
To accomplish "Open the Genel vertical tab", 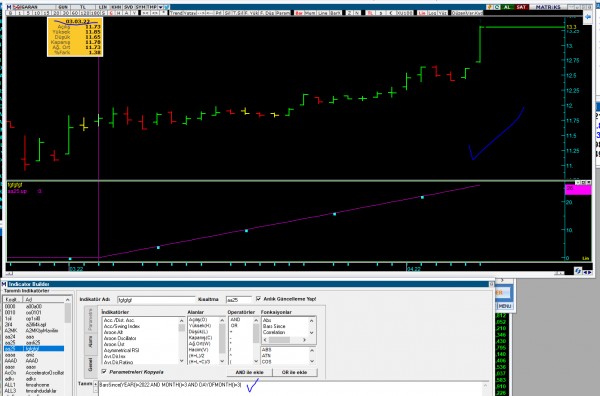I will pyautogui.click(x=90, y=364).
